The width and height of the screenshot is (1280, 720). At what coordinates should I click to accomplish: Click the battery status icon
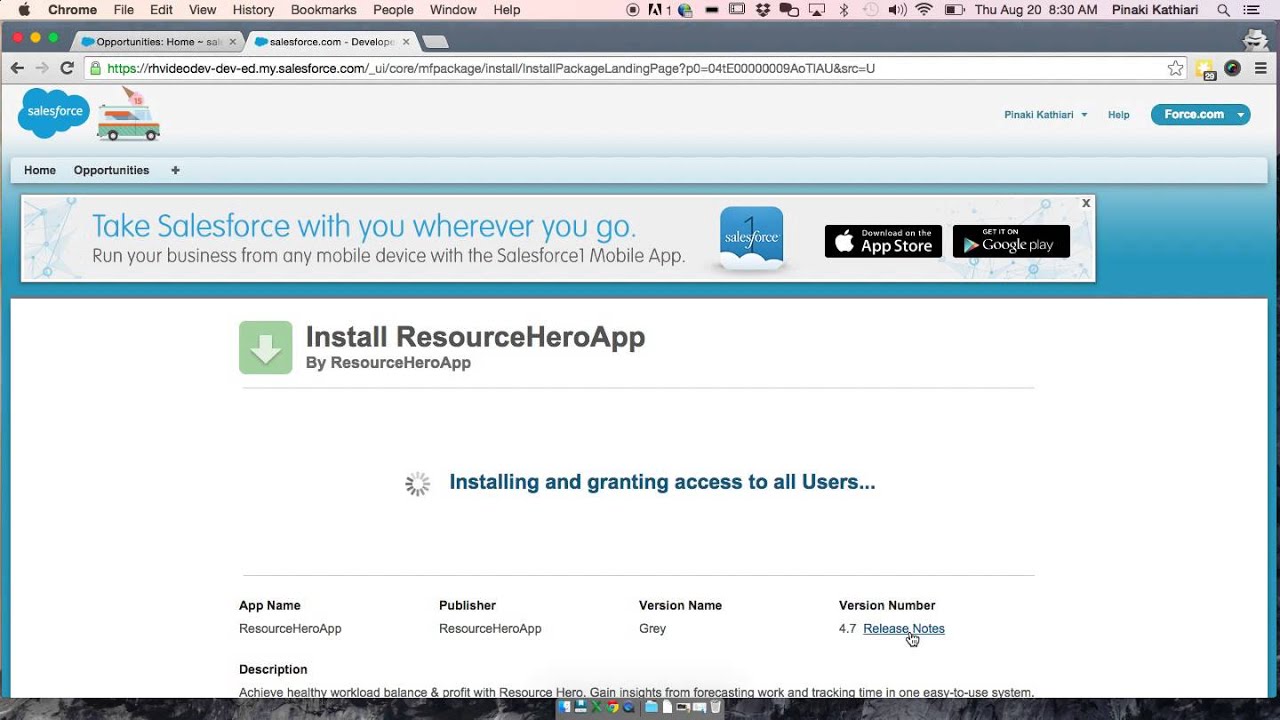coord(954,10)
